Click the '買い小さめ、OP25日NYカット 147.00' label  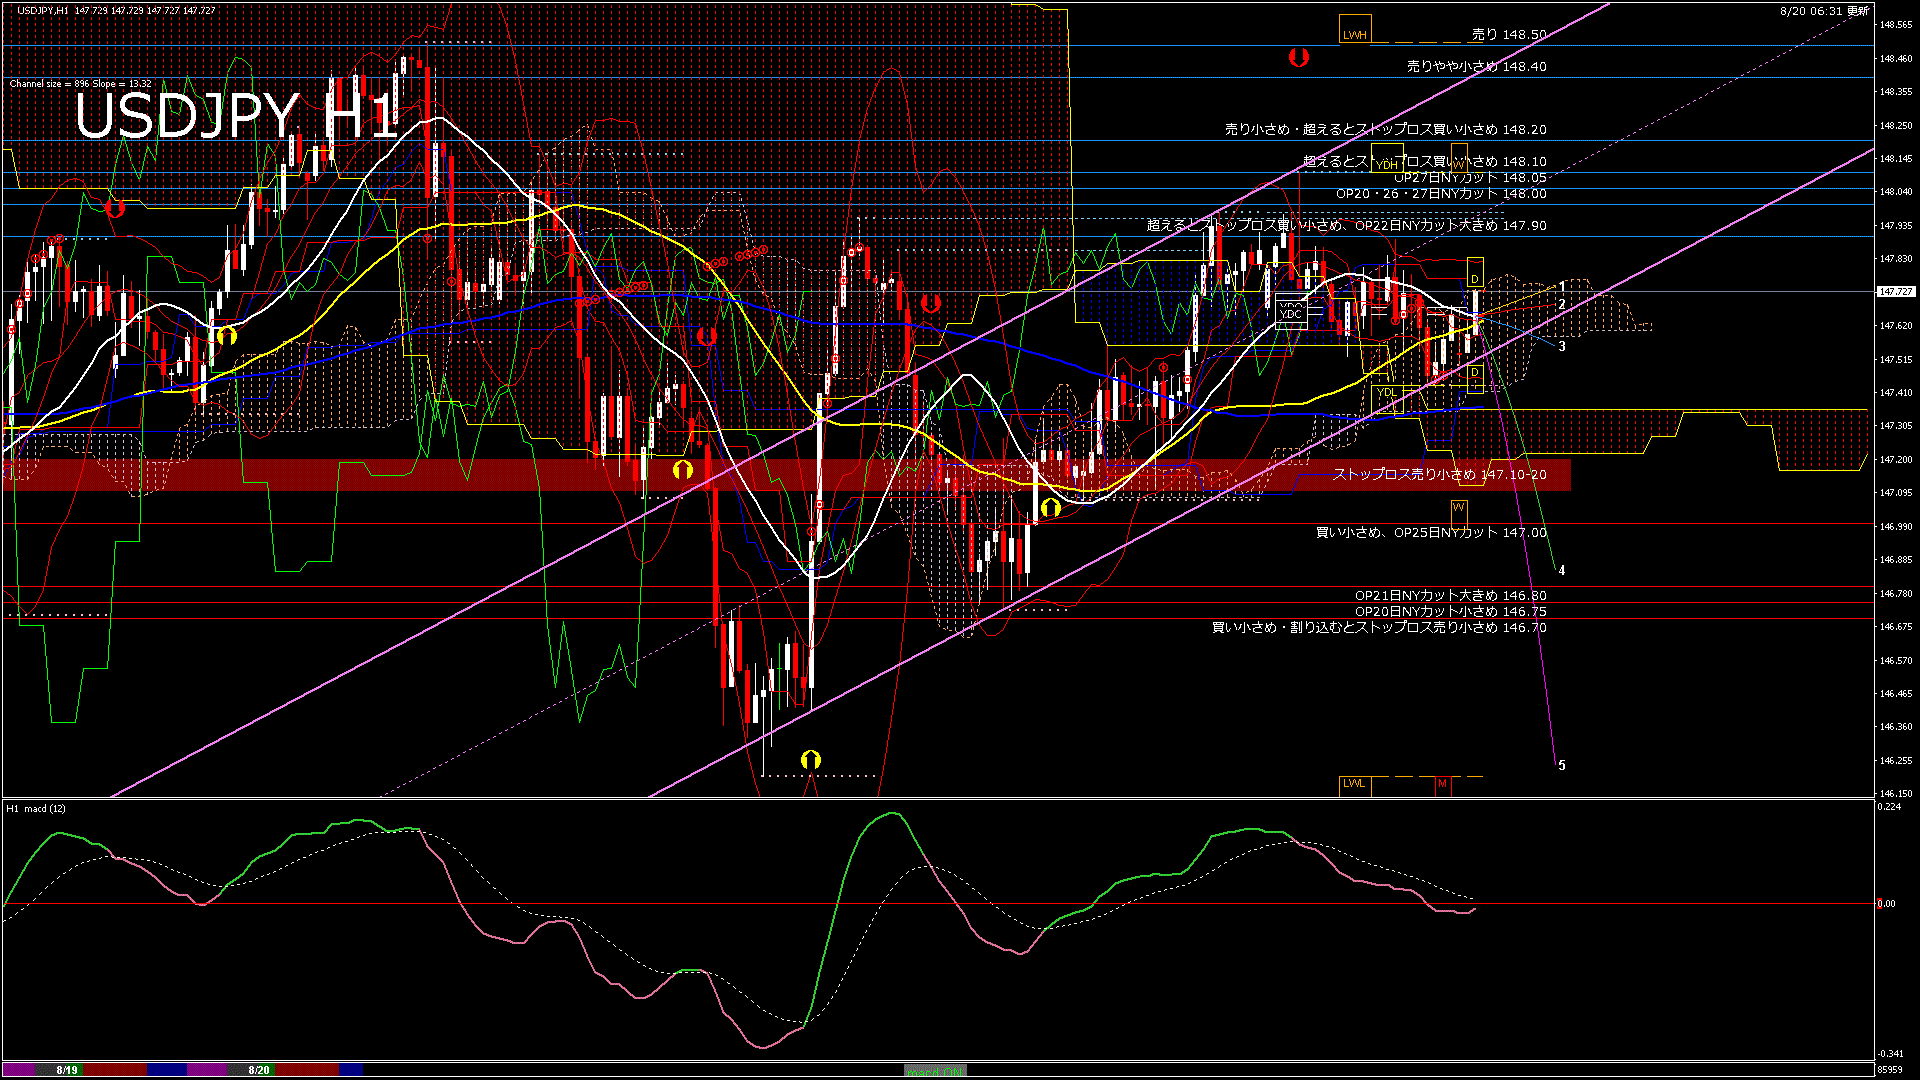tap(1431, 532)
